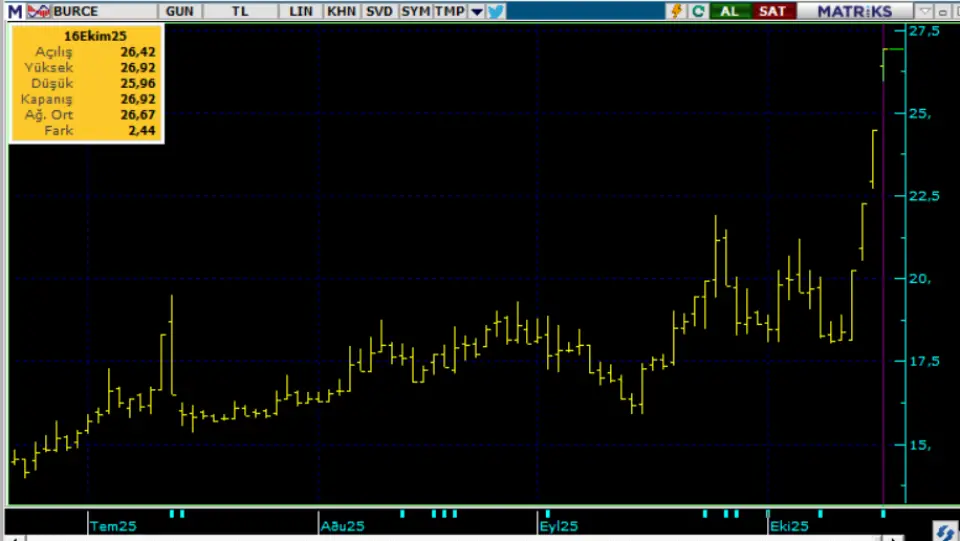Viewport: 960px width, 541px height.
Task: Click the chart symbol icon beside BURCE
Action: coord(39,11)
